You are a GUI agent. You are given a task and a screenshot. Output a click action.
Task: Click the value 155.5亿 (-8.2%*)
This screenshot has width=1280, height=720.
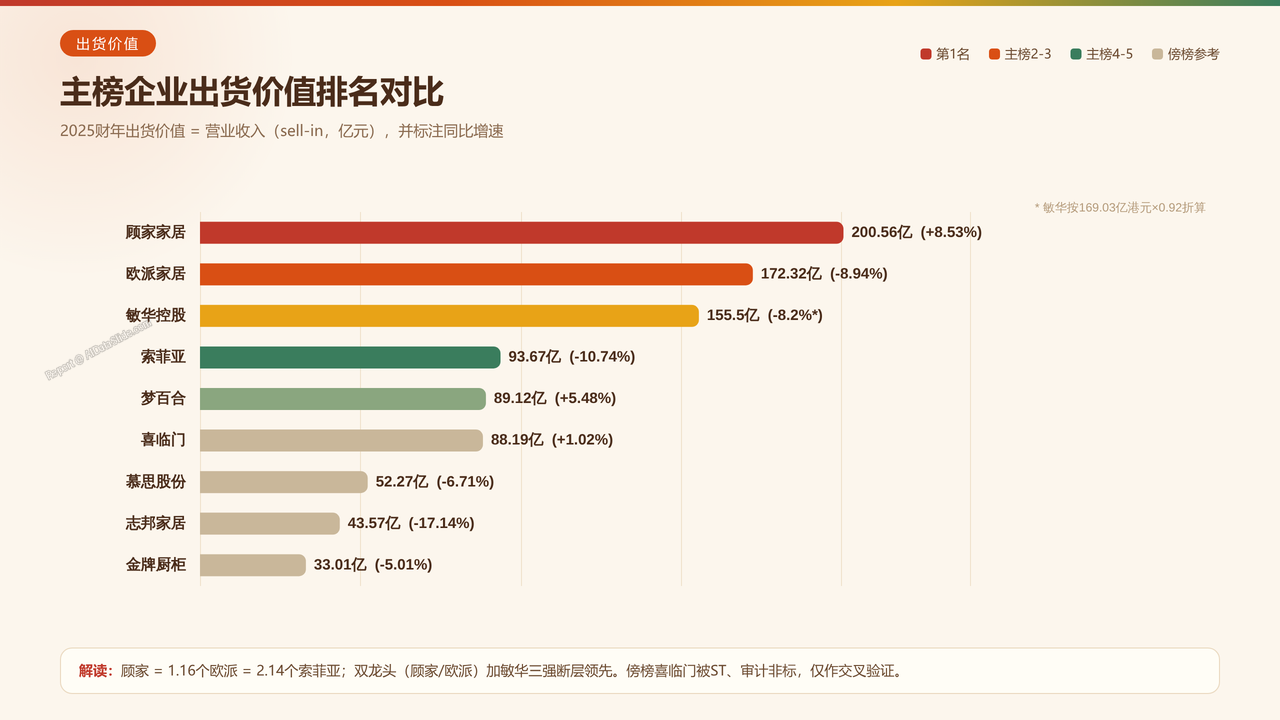click(765, 315)
